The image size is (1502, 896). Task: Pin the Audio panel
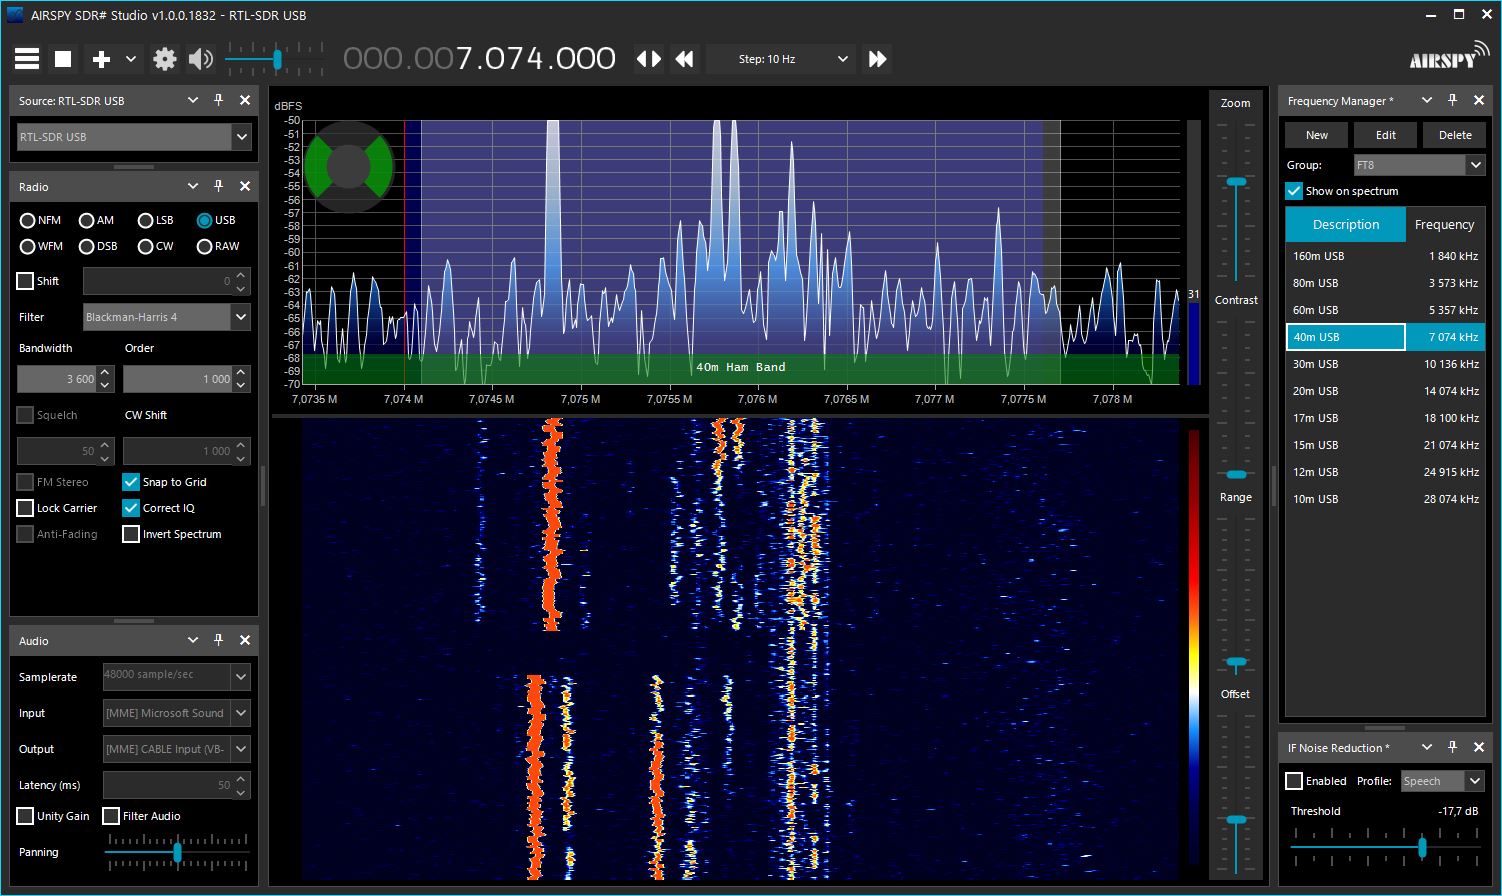point(219,640)
